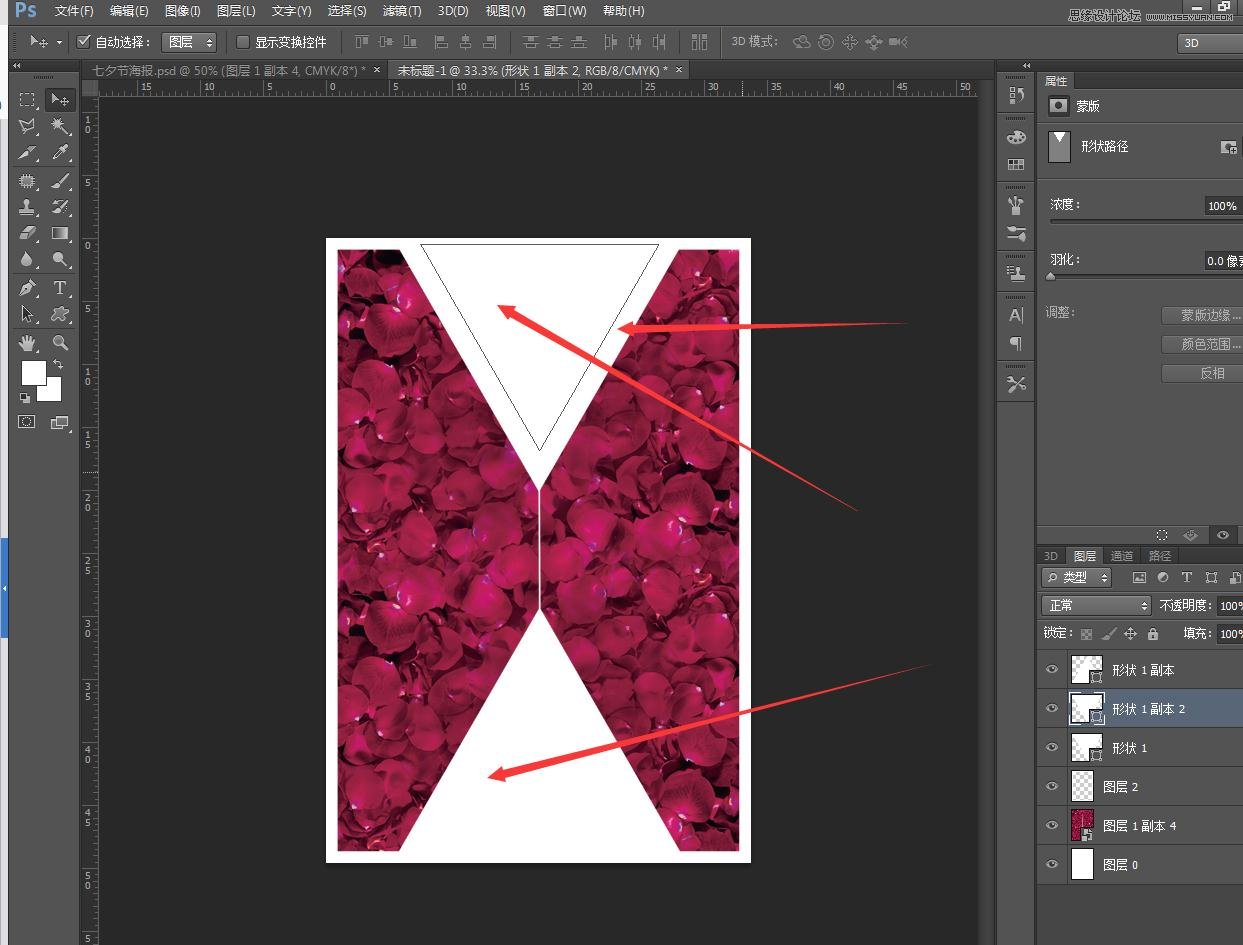
Task: Select the Pen tool
Action: tap(28, 288)
